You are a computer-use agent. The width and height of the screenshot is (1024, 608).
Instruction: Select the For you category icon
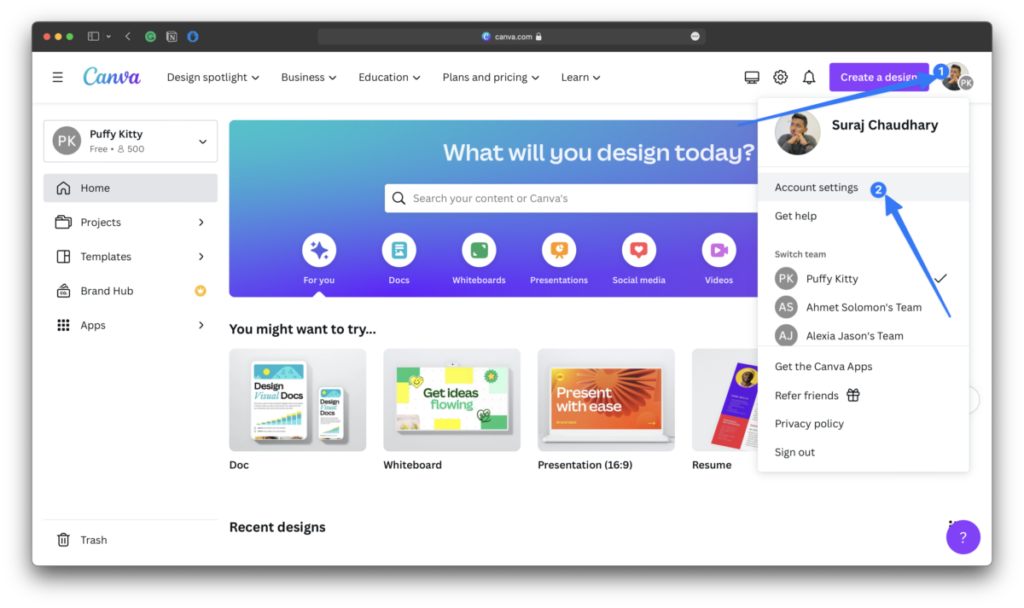coord(319,250)
